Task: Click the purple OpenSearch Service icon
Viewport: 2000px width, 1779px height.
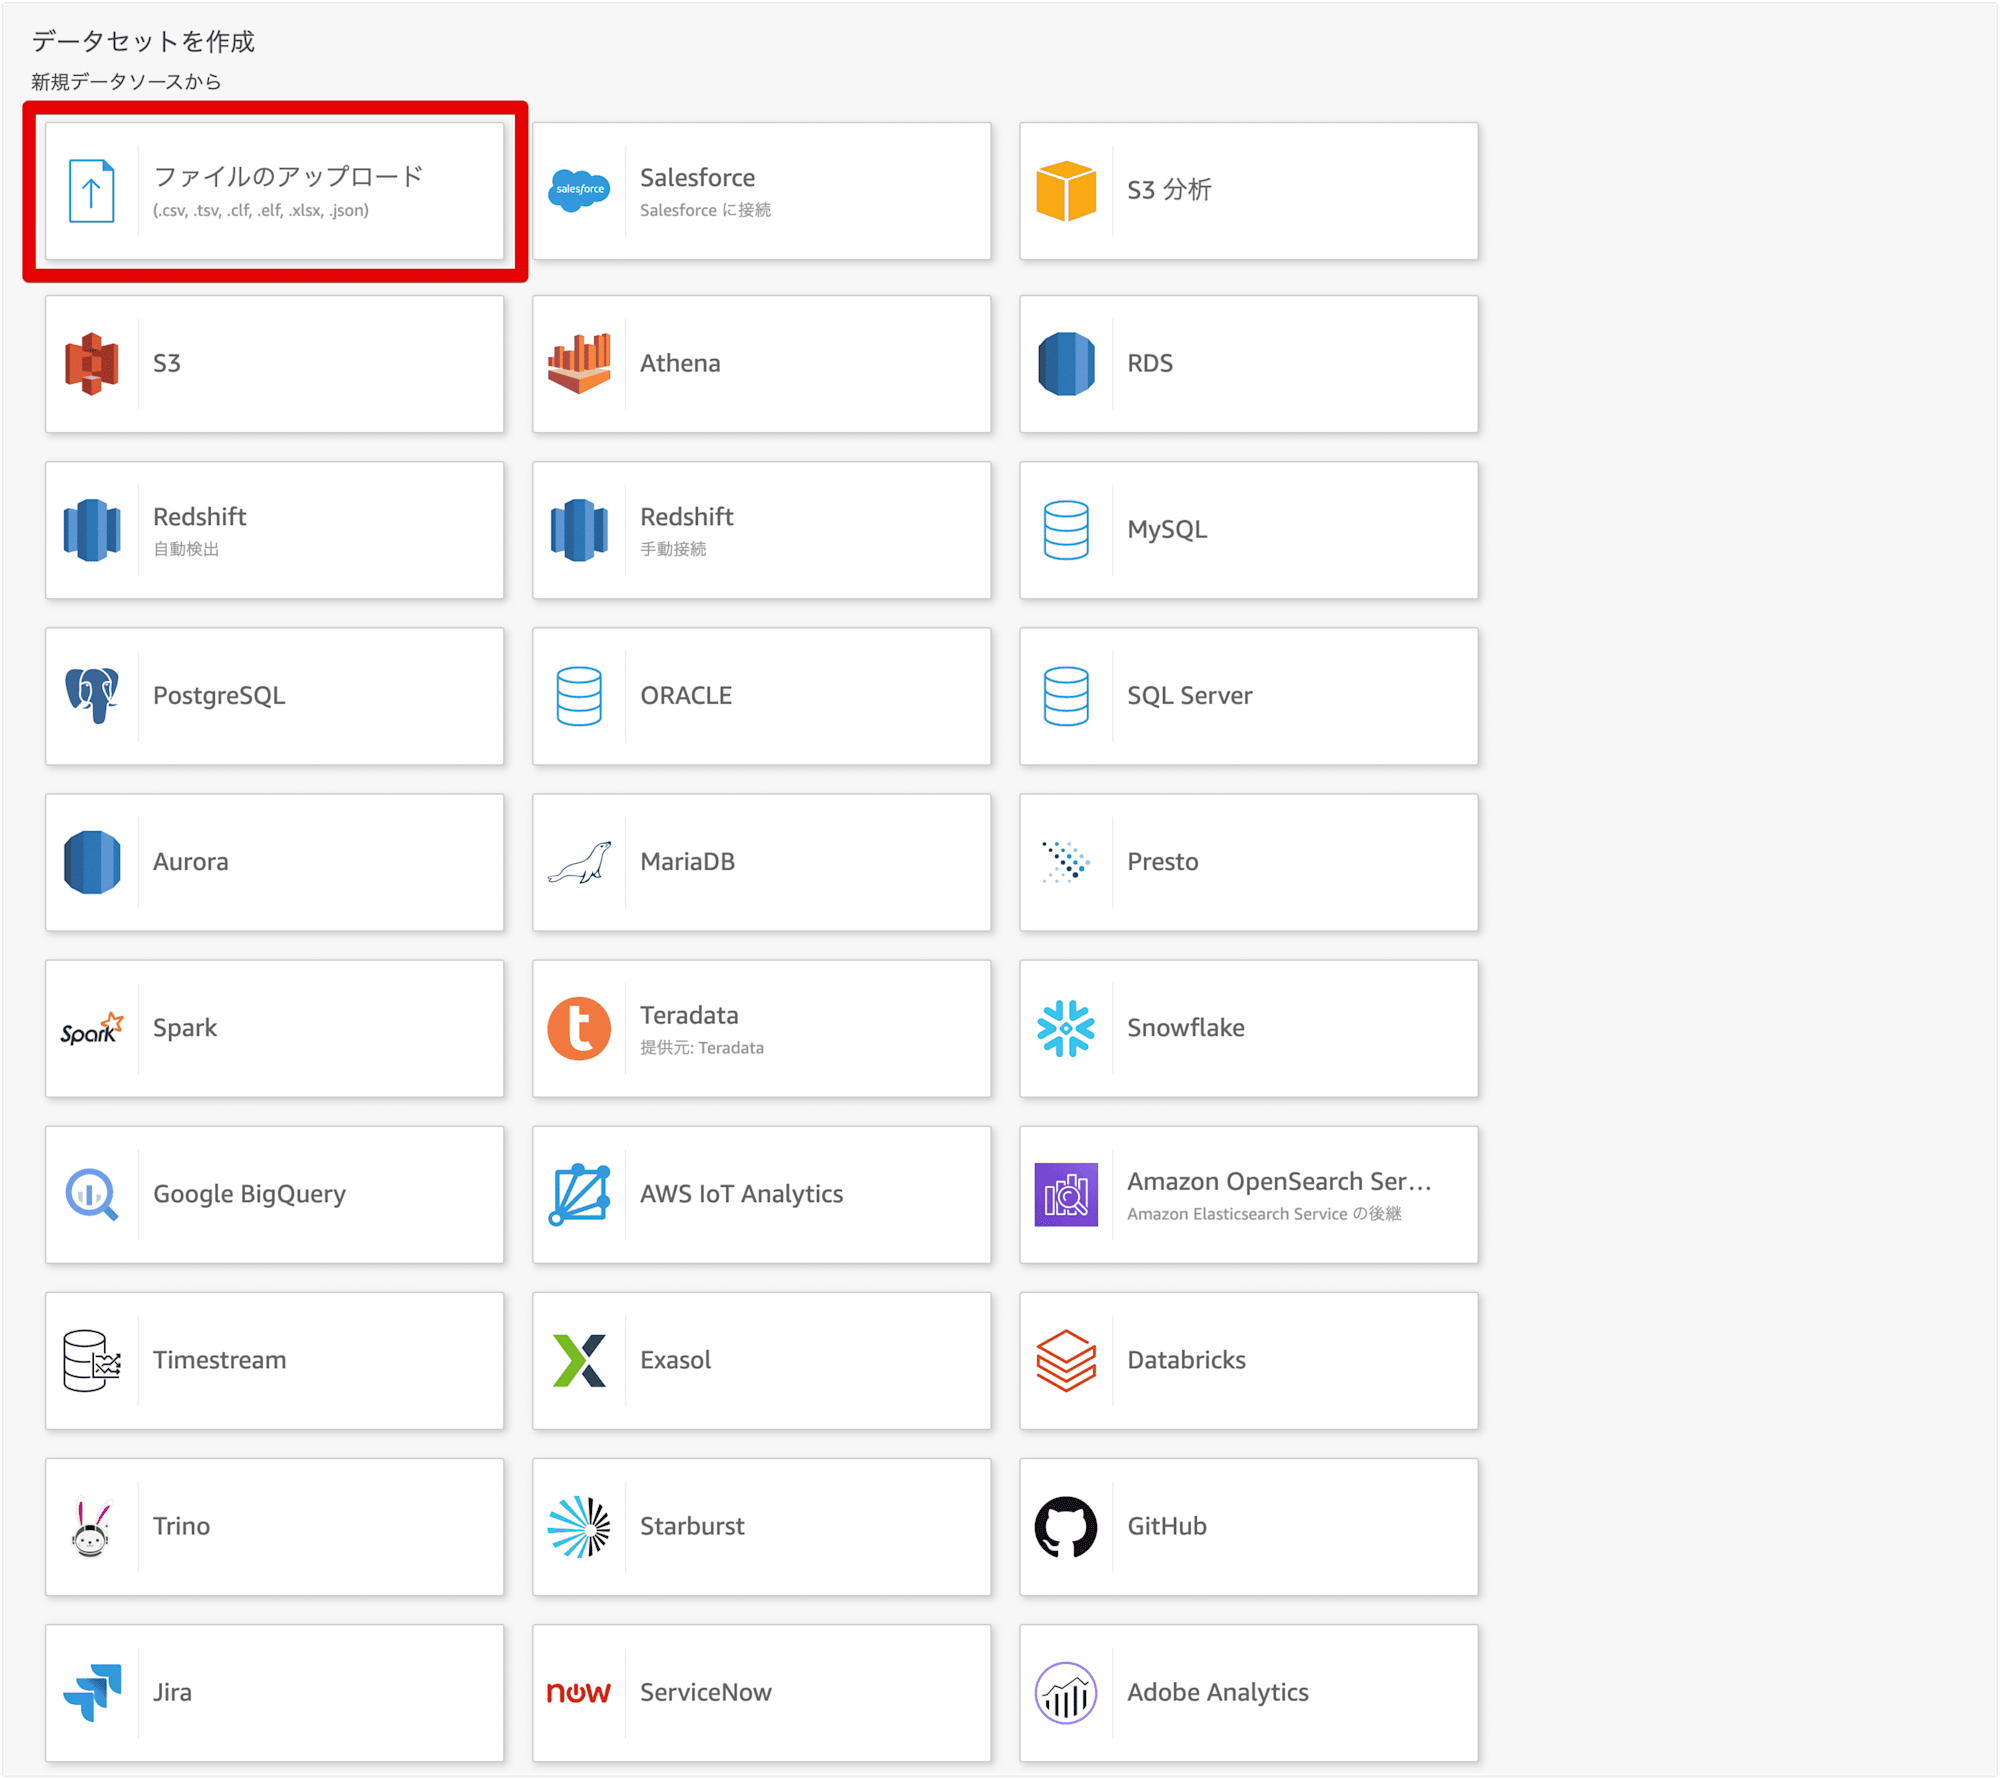Action: click(x=1066, y=1195)
